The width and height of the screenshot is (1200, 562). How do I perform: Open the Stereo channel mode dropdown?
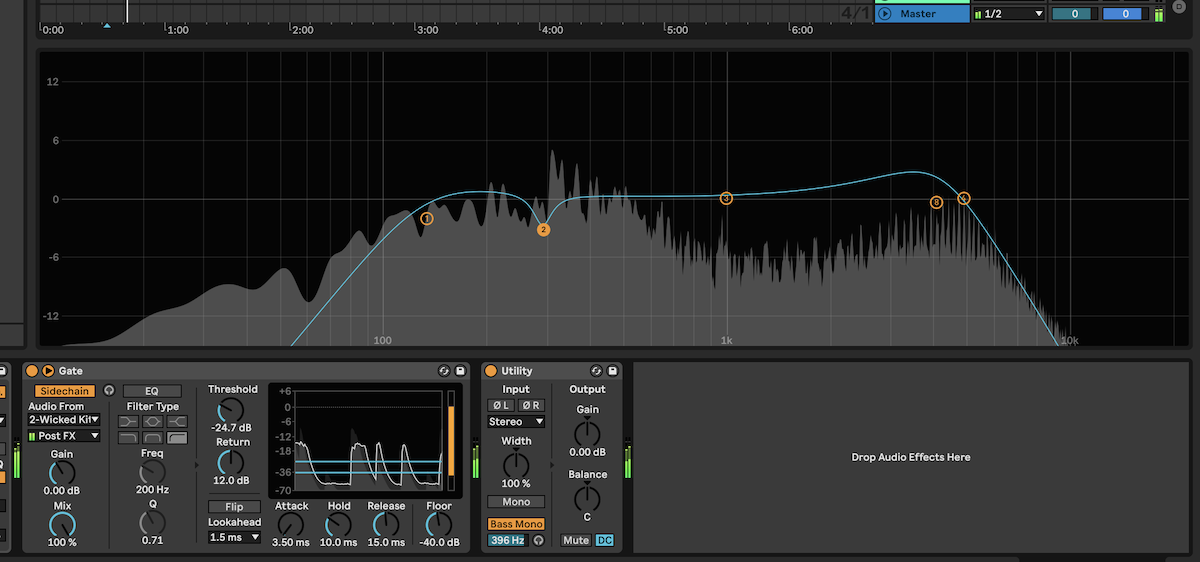(x=516, y=422)
